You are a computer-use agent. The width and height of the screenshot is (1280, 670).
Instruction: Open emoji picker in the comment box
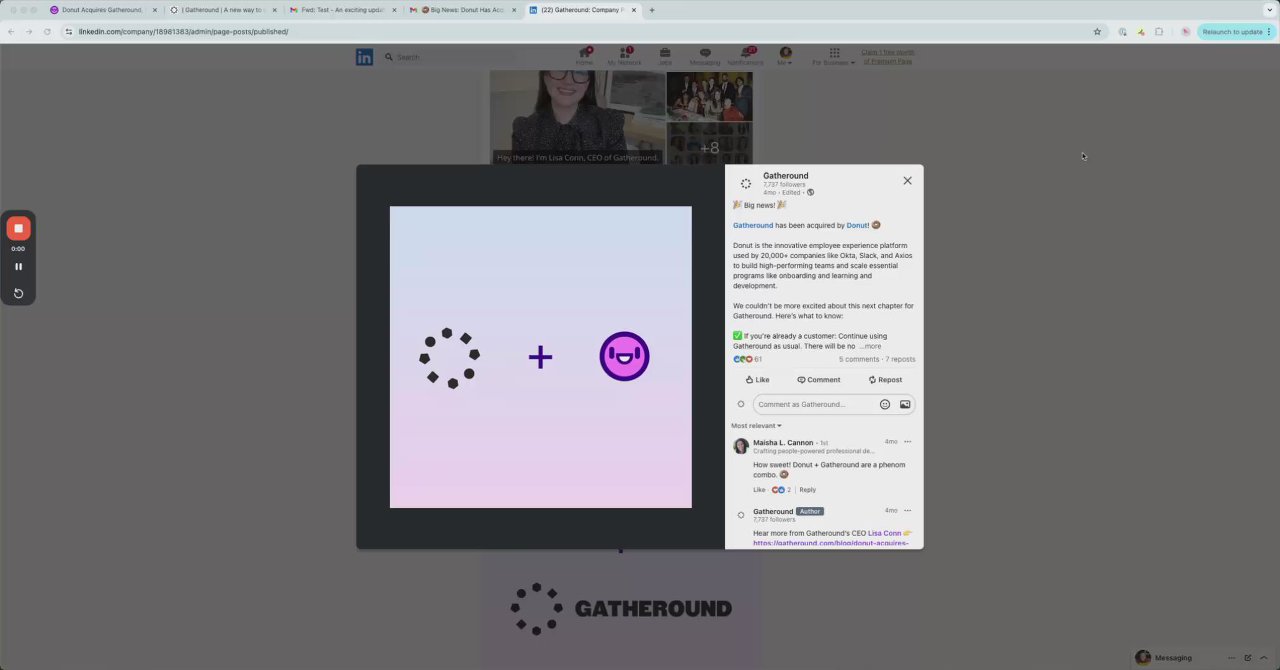885,404
